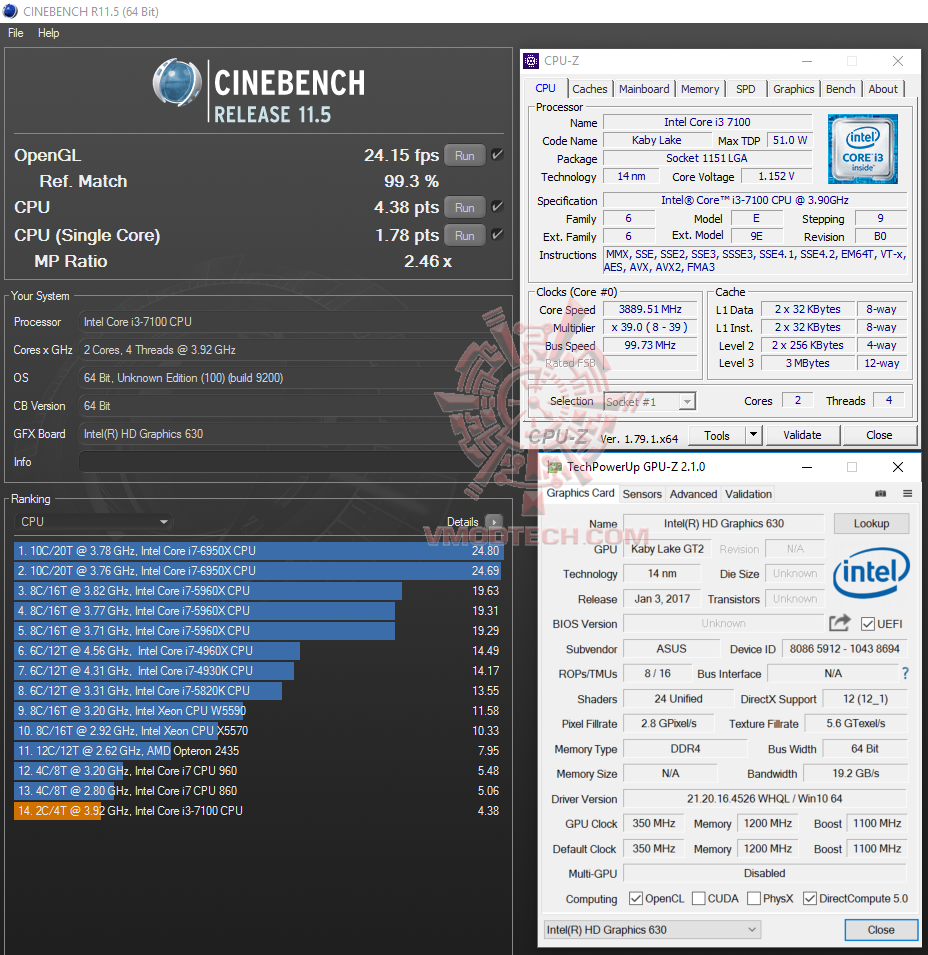Toggle the OpenCL checkbox
Screen dimensions: 928x955
point(636,898)
